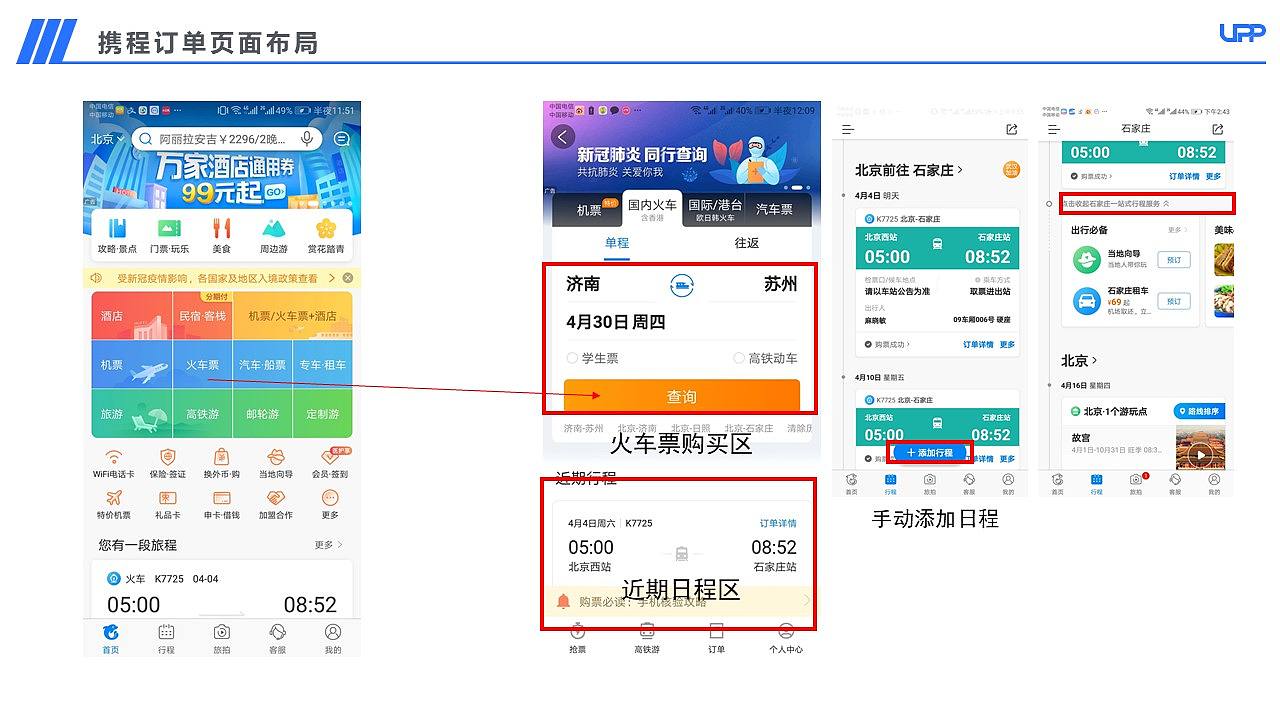
Task: Tap 预订 for 石家庄租车
Action: pyautogui.click(x=1175, y=301)
